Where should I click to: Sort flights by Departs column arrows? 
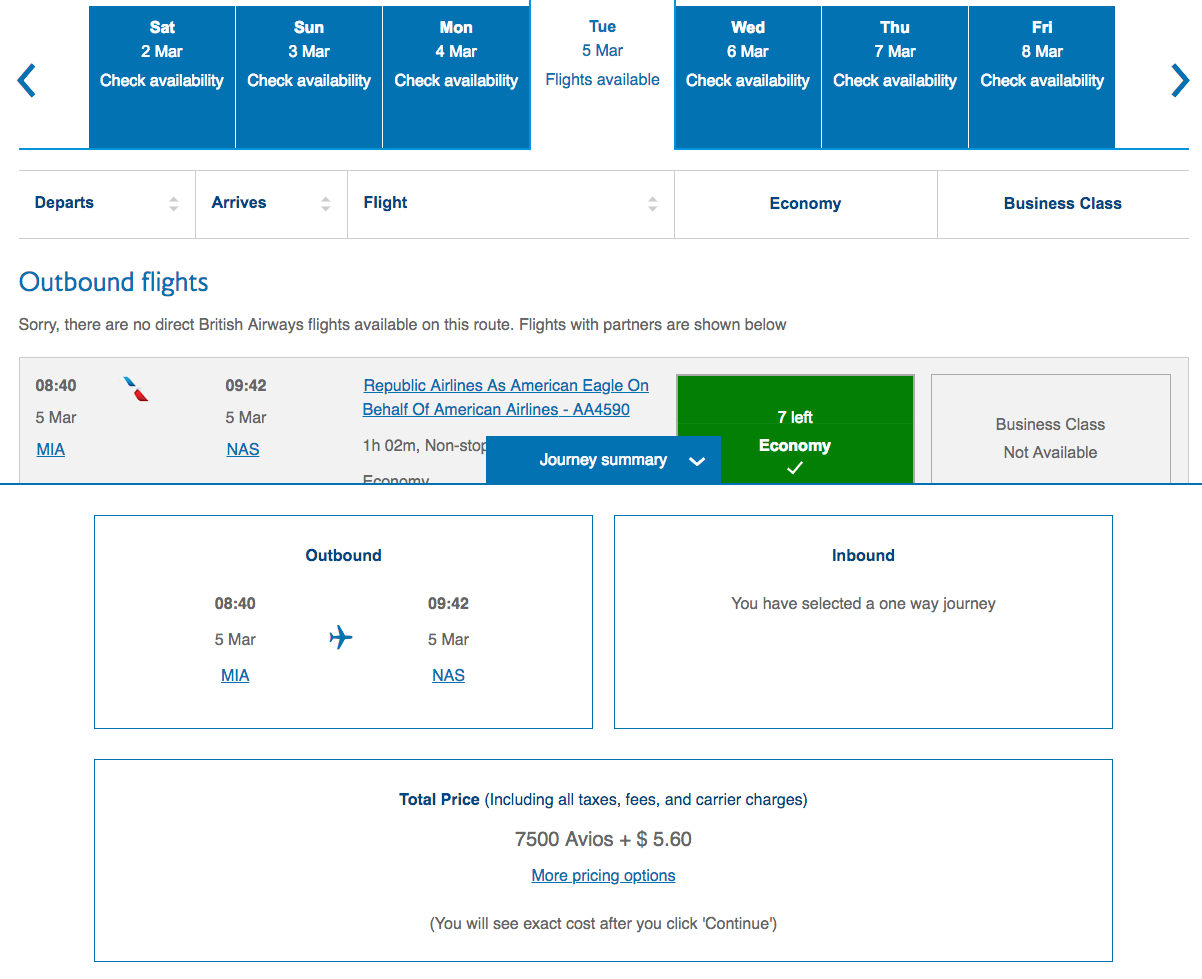coord(174,204)
